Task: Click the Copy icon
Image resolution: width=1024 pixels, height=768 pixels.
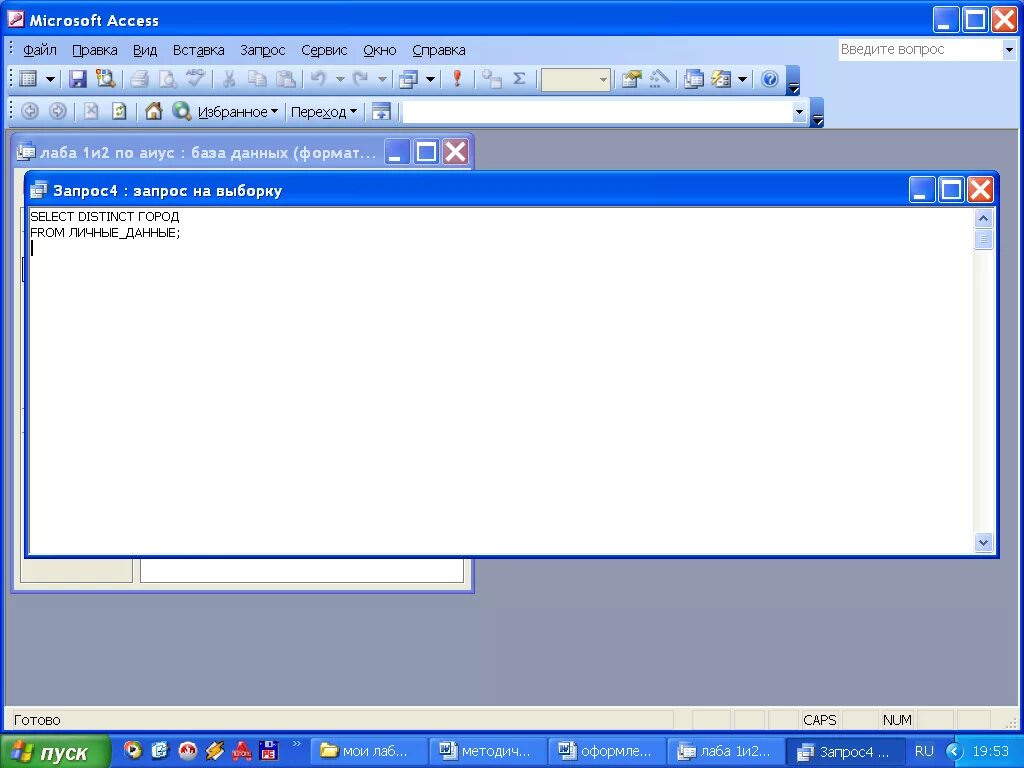Action: tap(257, 79)
